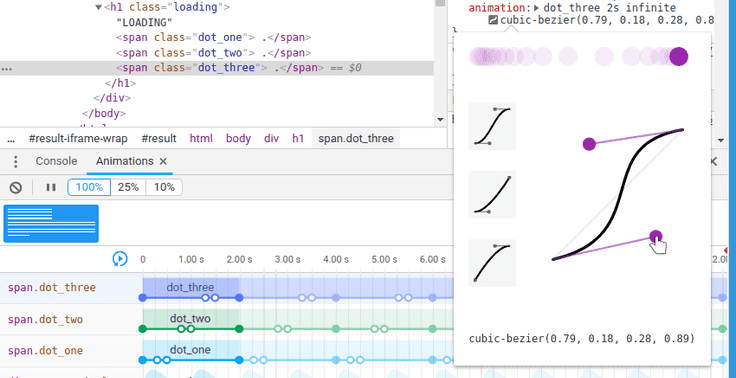Click the Styles pane scrollbar down arrow
736x378 pixels.
click(721, 140)
